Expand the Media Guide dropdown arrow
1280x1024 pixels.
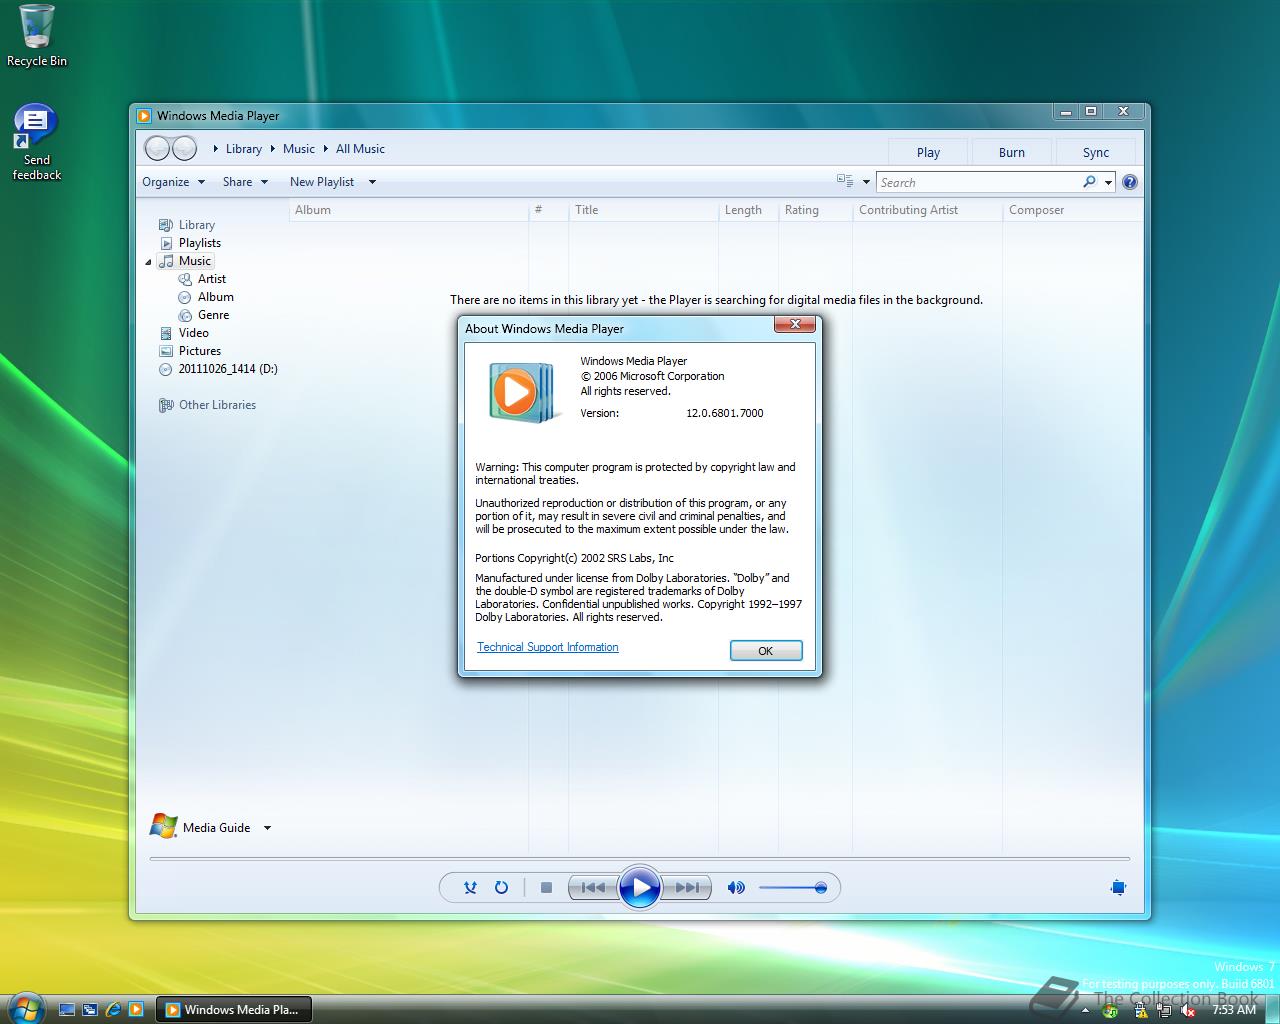267,828
